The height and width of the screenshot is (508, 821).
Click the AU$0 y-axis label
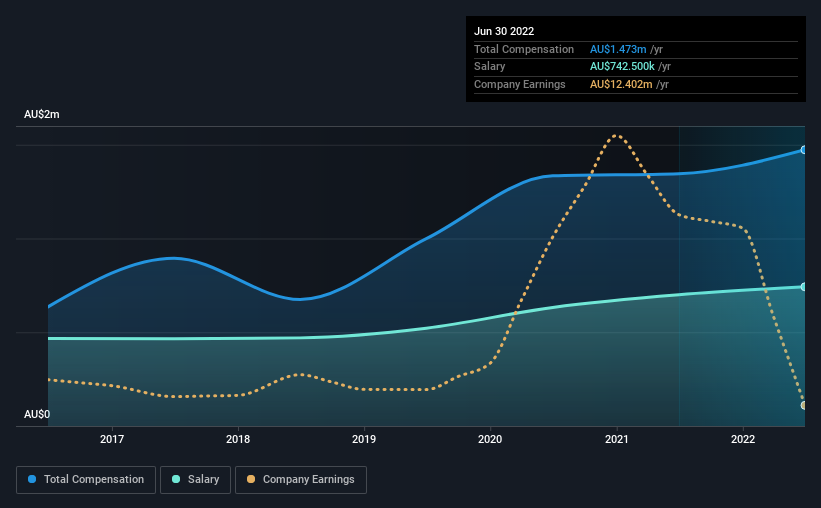(37, 414)
